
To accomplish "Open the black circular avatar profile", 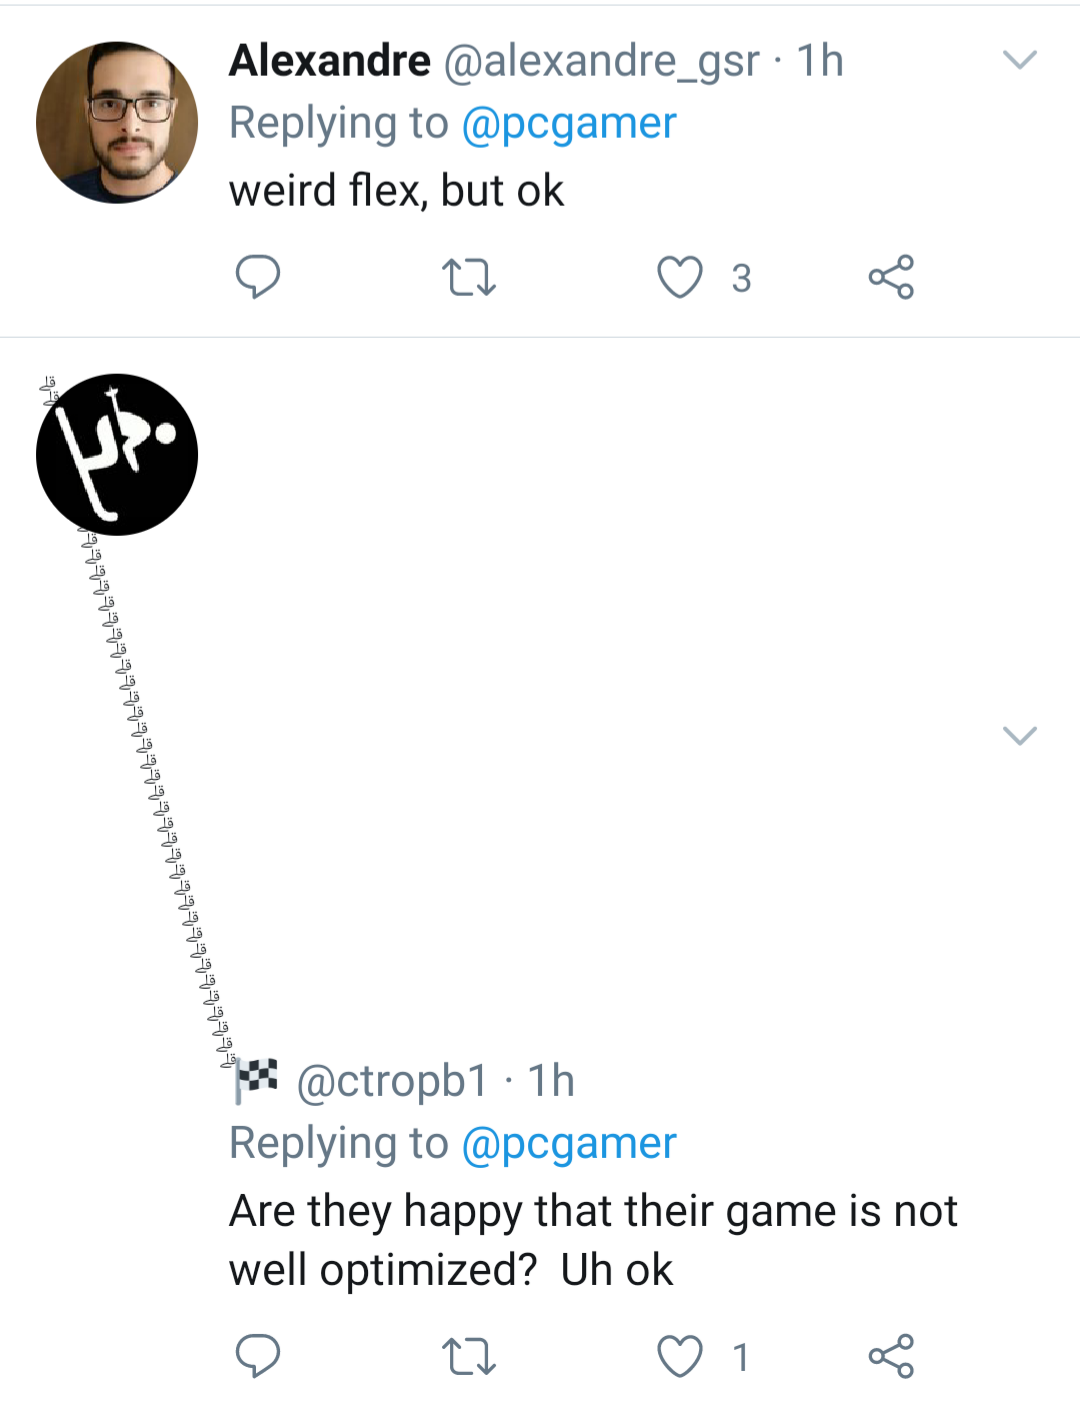I will [x=117, y=455].
